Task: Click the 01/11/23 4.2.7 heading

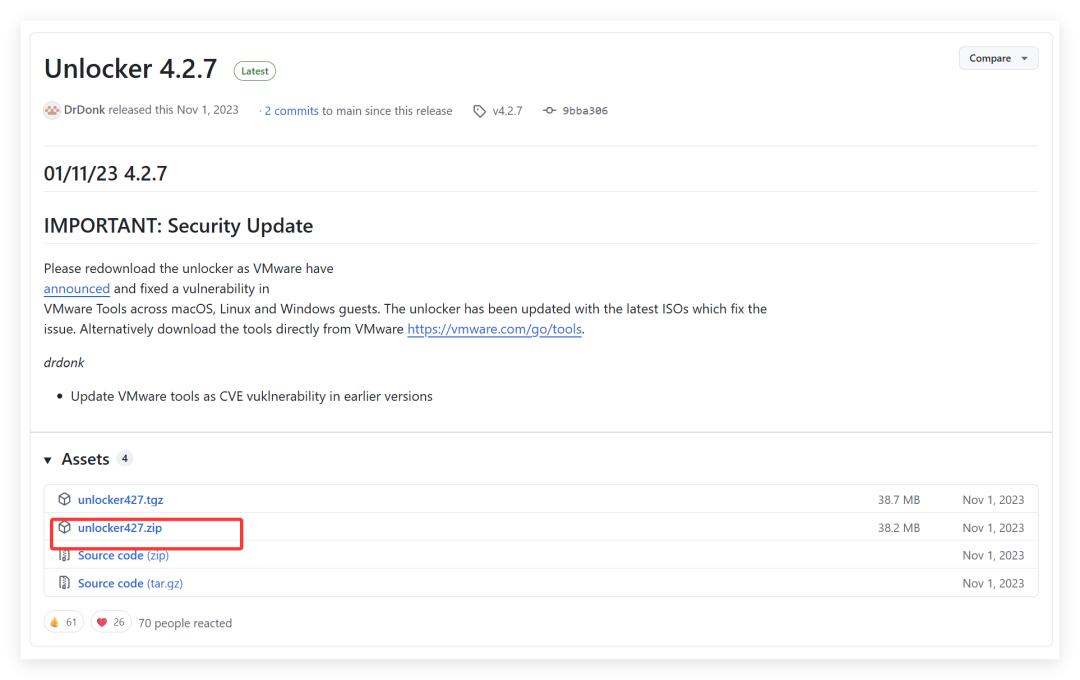Action: (x=105, y=174)
